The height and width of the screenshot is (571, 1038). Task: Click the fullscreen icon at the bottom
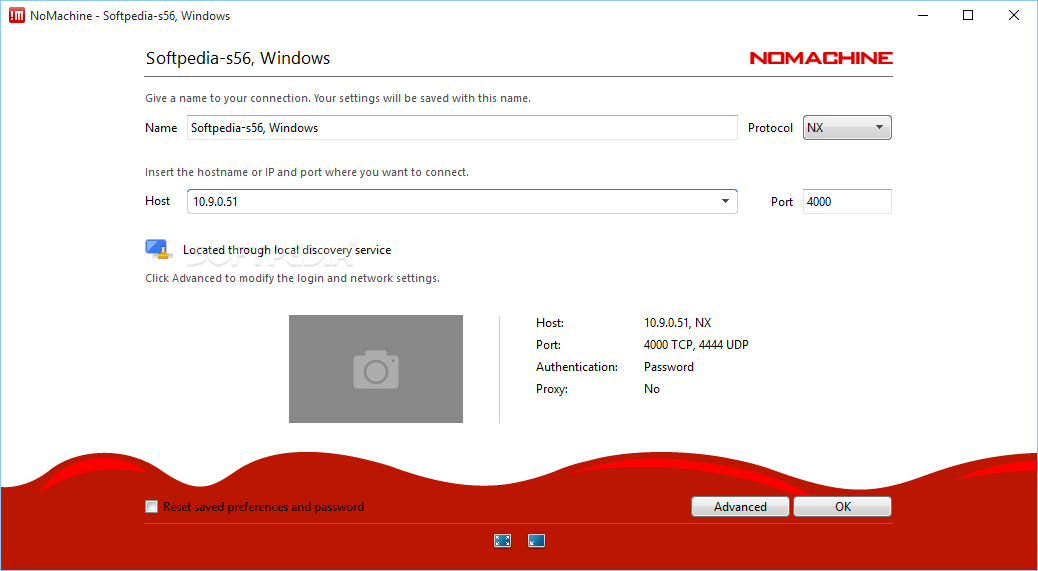[502, 541]
